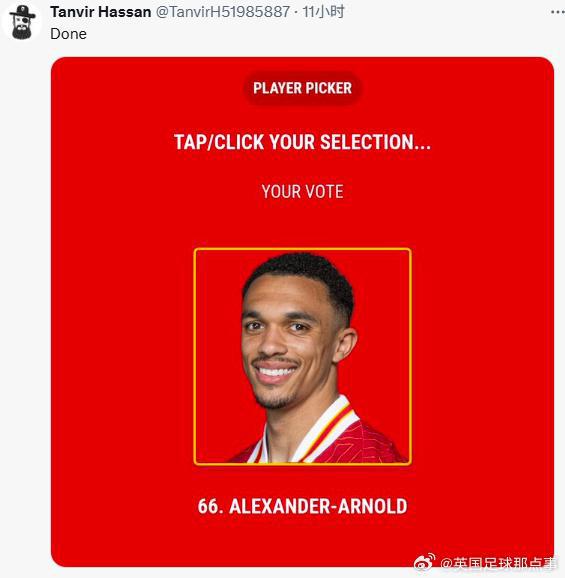Click the tweet text "Done"
This screenshot has height=578, width=565.
coord(69,34)
